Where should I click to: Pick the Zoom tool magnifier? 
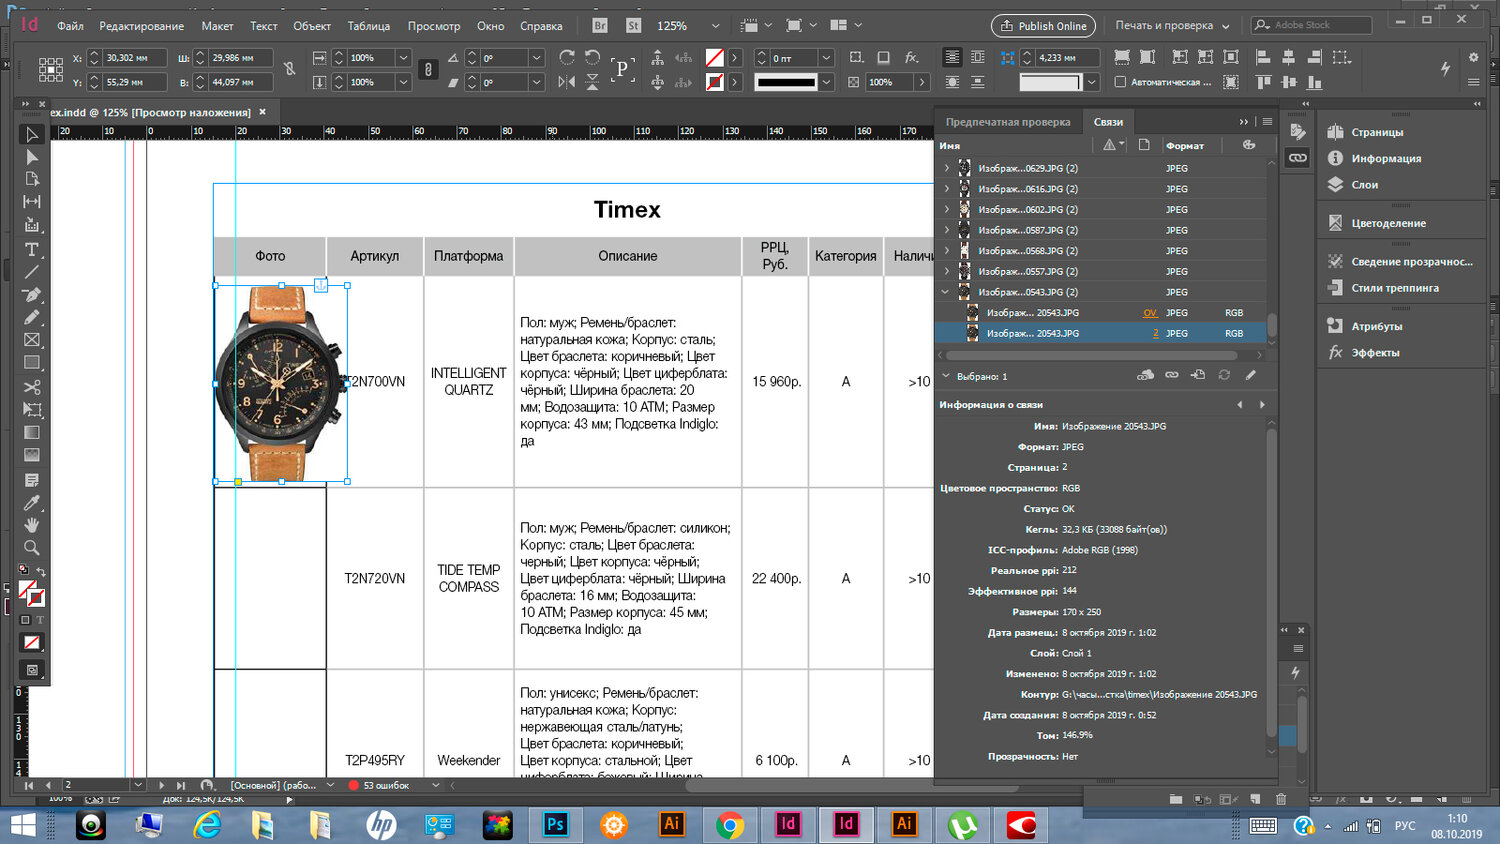pyautogui.click(x=32, y=548)
